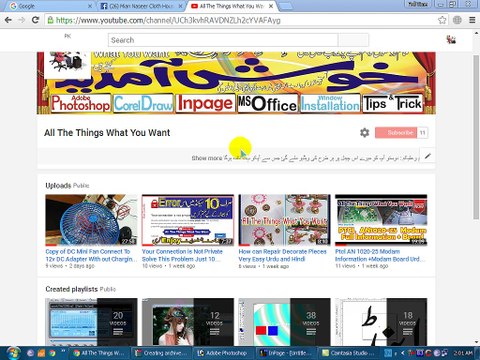Open the Error 10 connection video thumbnail
Screen dimensions: 480x360
[188, 220]
